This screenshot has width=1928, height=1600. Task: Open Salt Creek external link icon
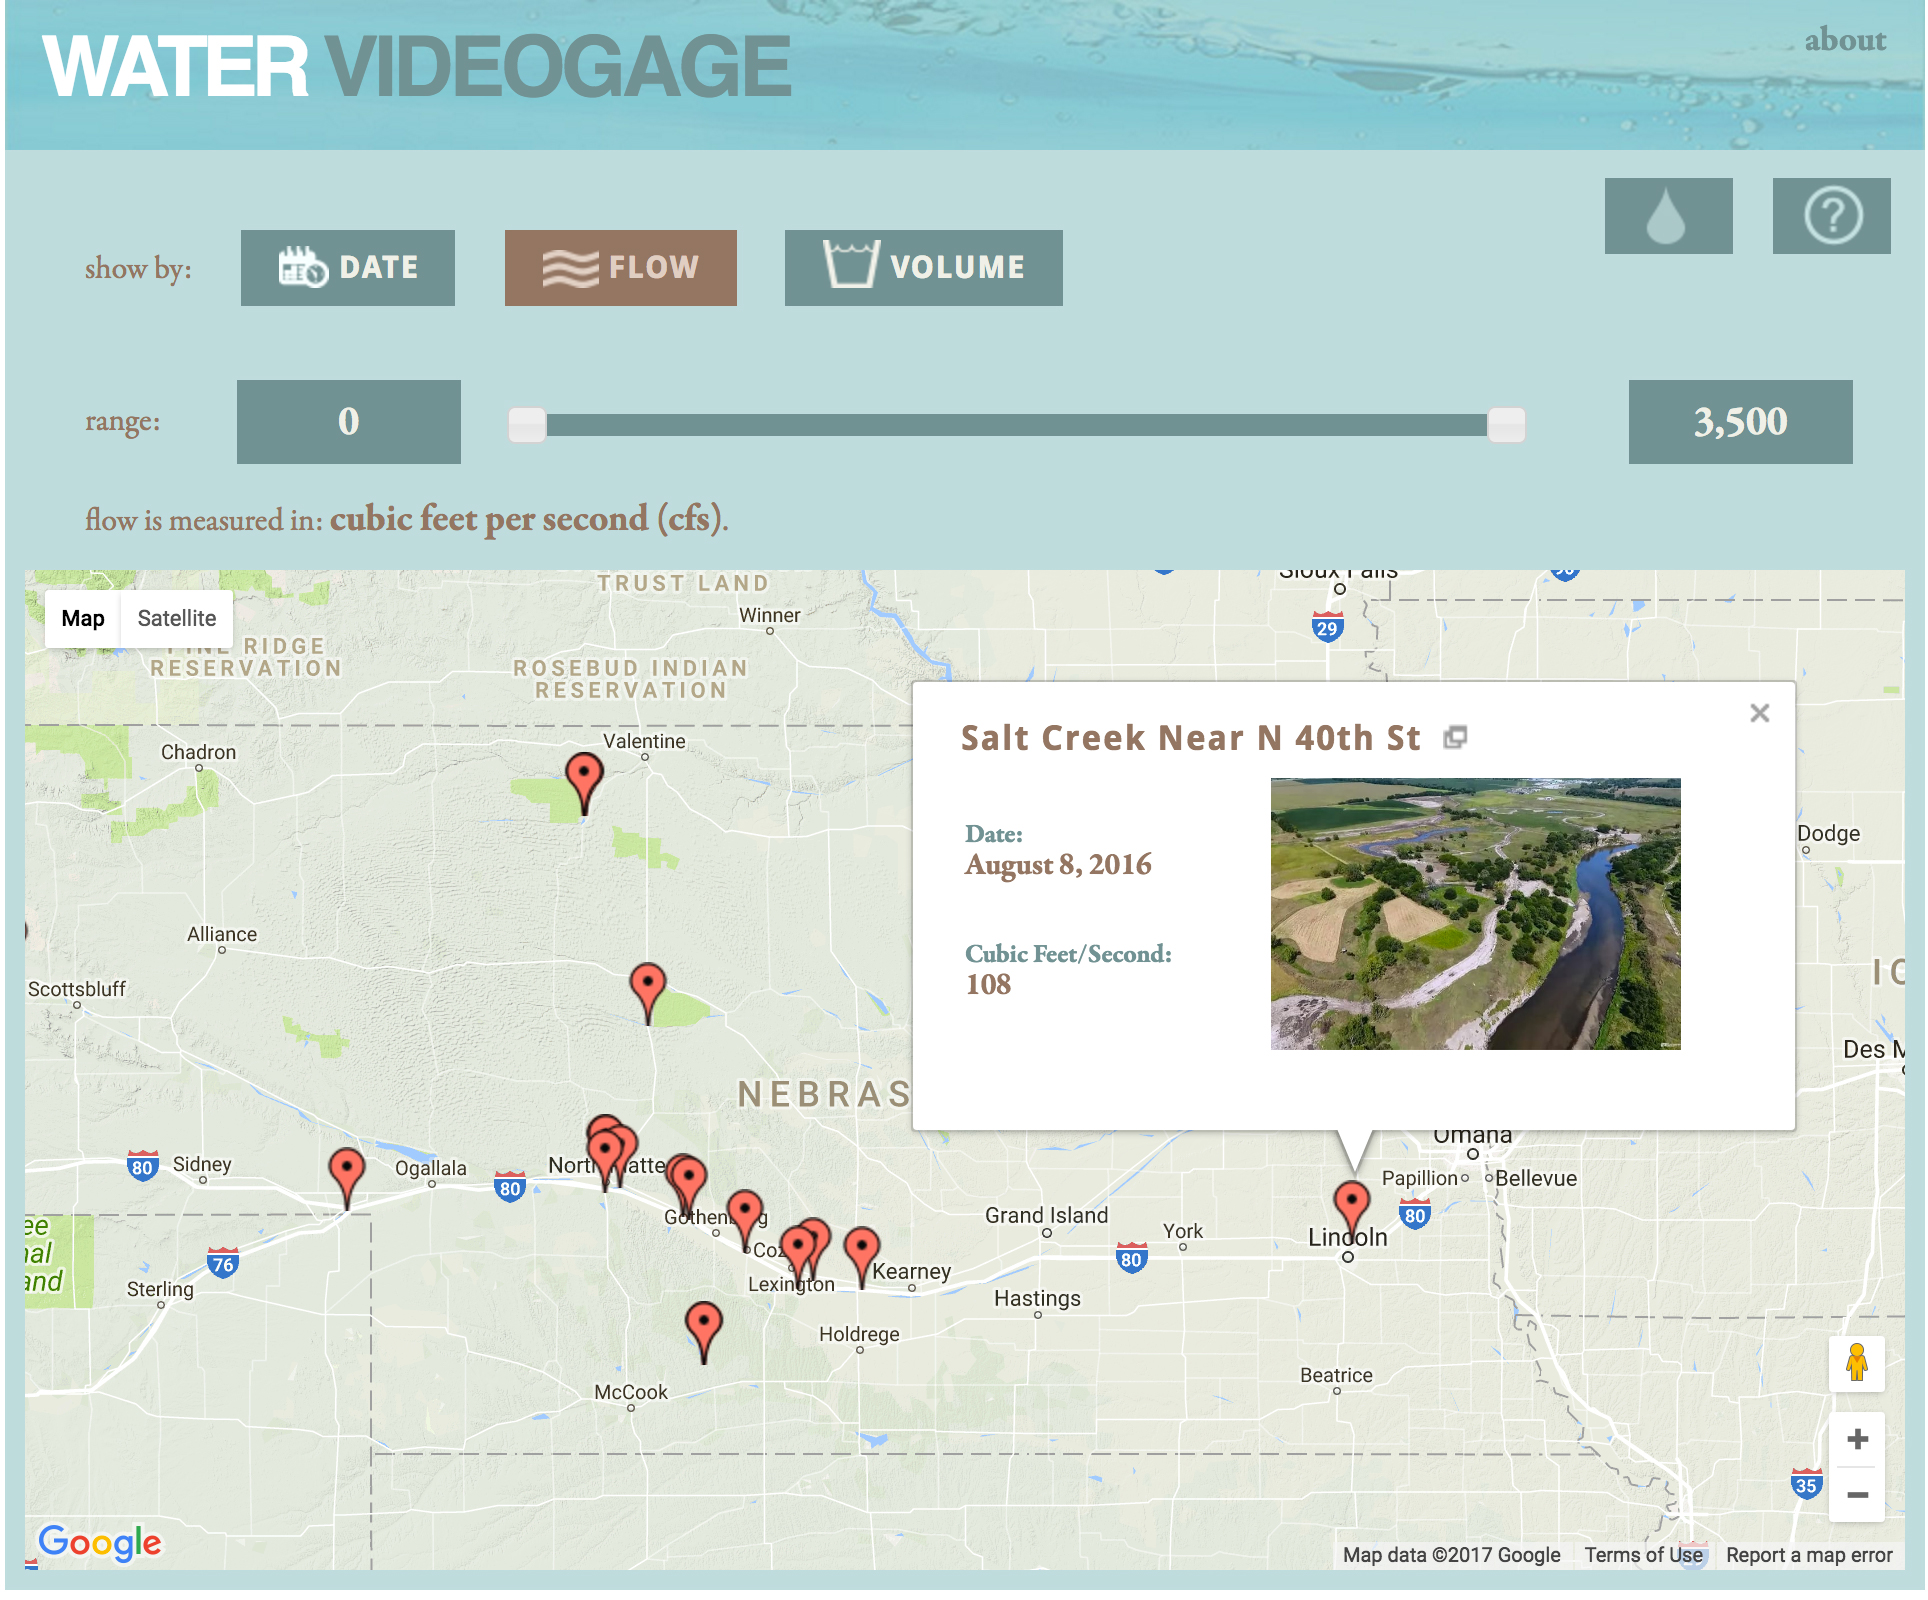coord(1455,738)
